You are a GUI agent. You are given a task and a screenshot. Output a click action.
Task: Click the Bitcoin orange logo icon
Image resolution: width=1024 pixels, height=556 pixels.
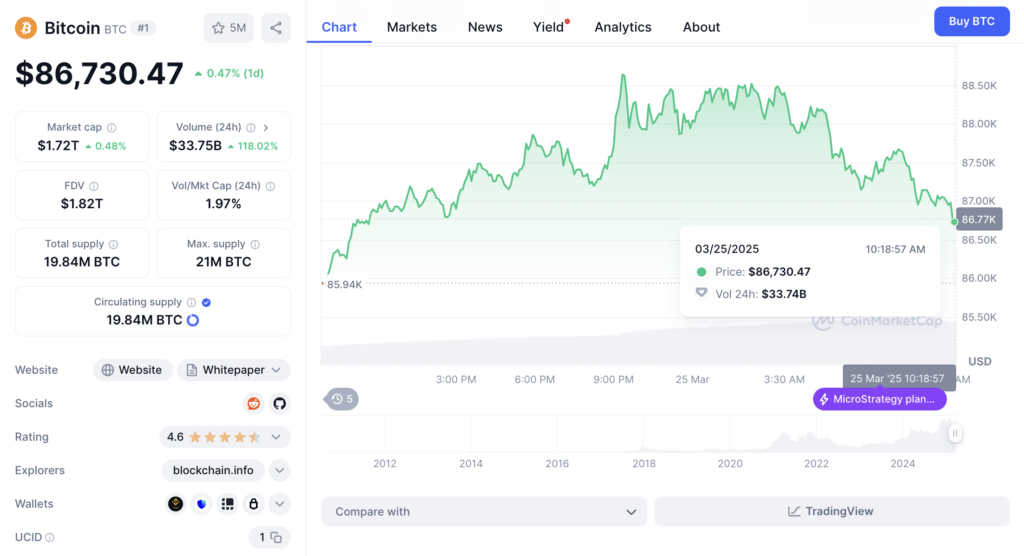26,28
